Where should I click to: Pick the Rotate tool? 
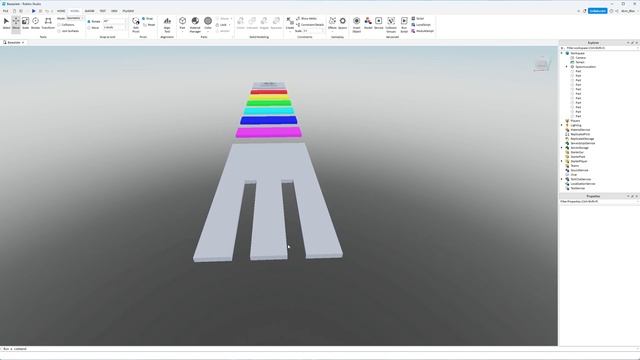click(x=36, y=23)
